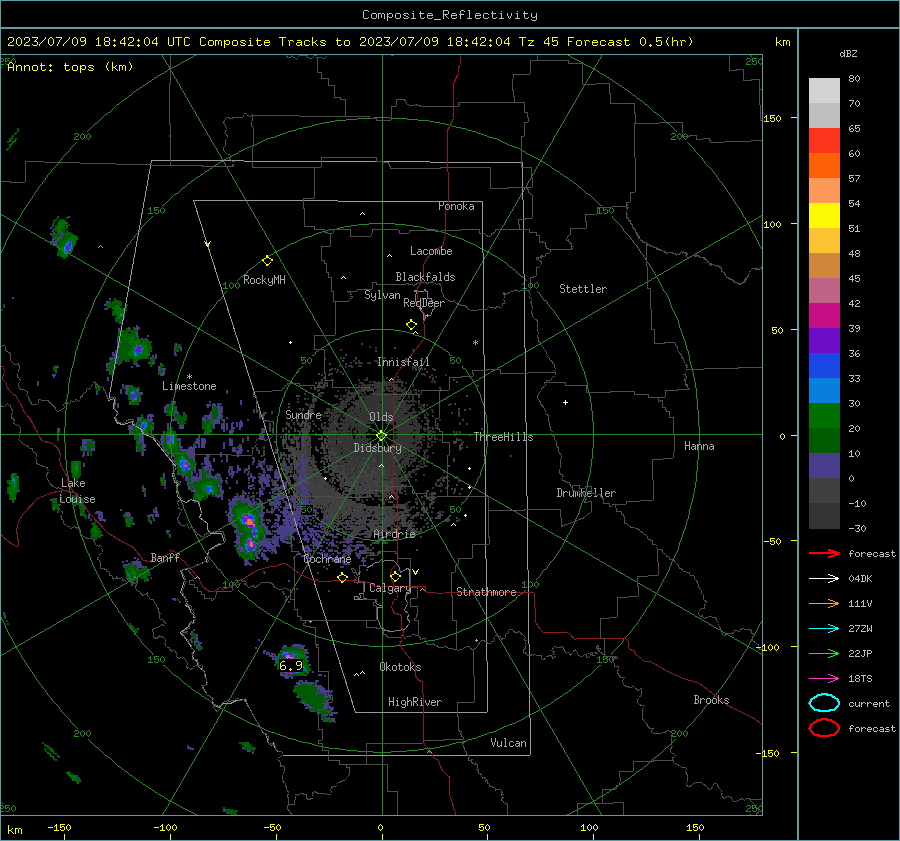
Task: Click the Stettler city label
Action: coord(583,289)
